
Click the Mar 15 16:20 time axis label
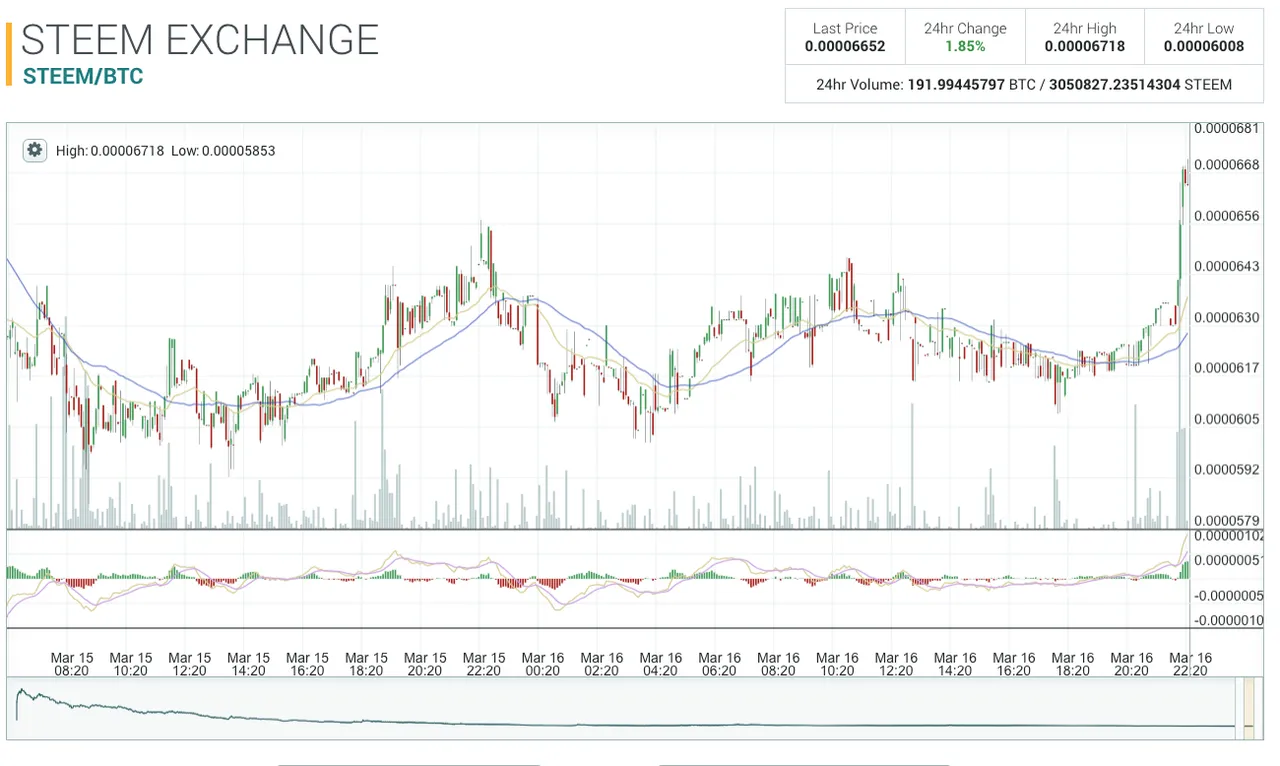[x=308, y=665]
